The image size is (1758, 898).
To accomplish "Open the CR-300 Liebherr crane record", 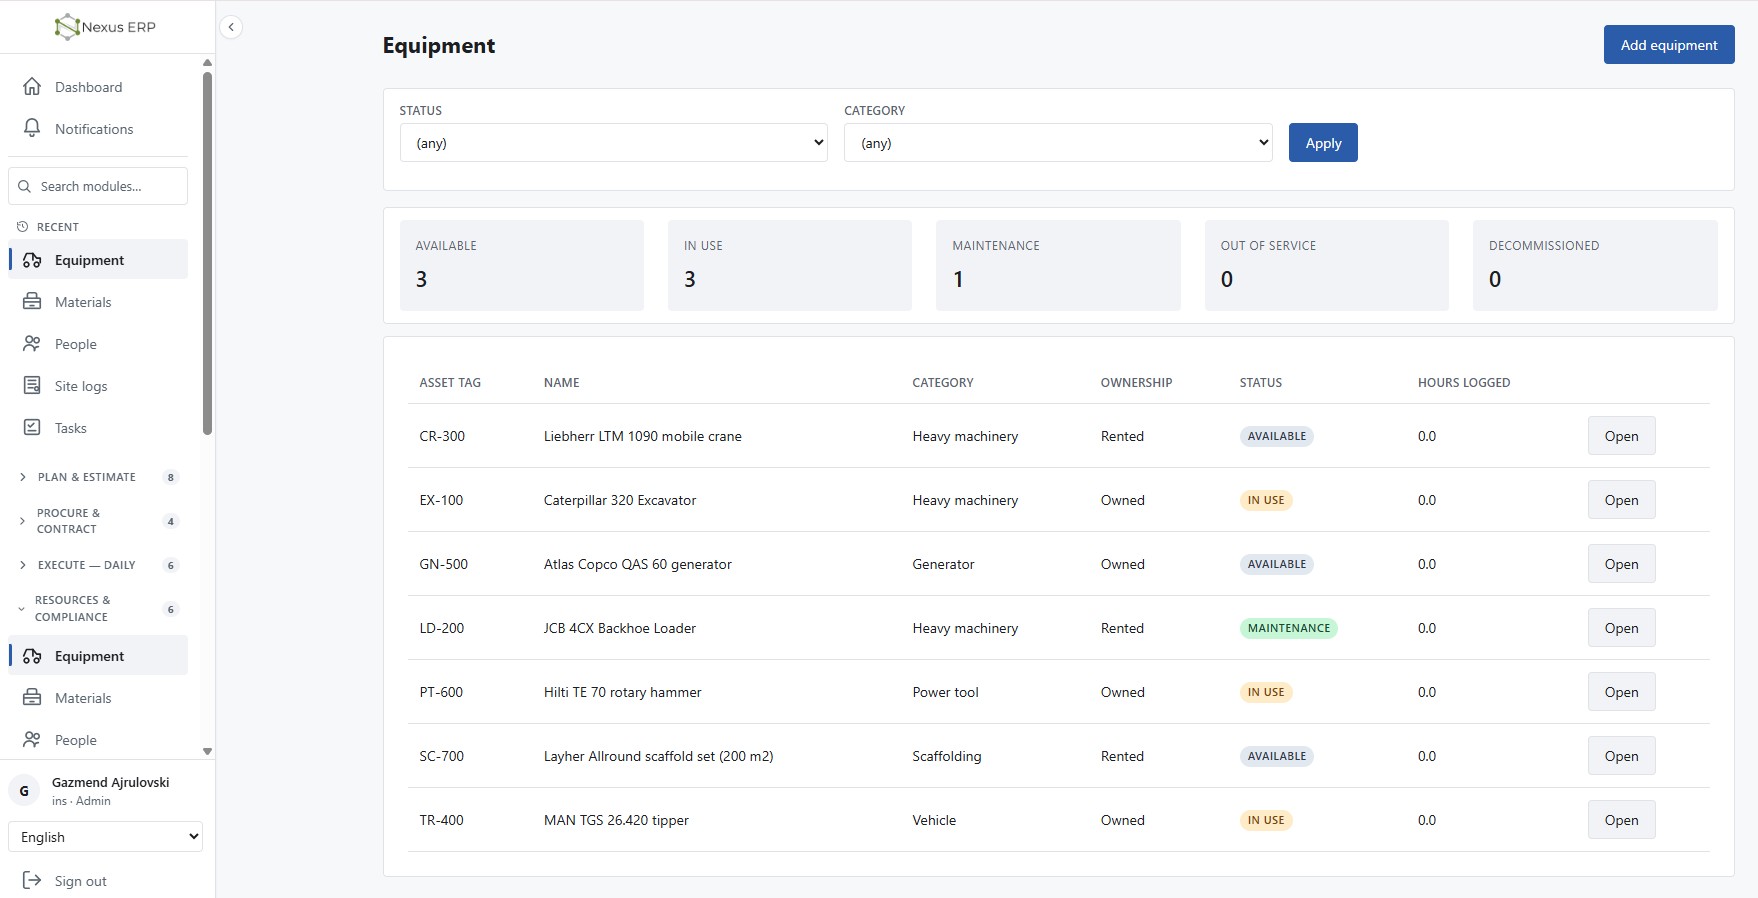I will 1621,436.
